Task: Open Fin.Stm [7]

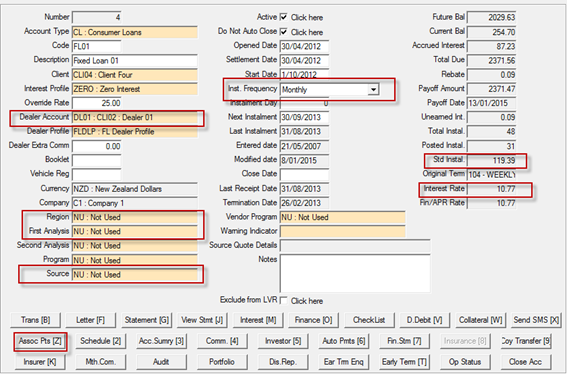Action: tap(404, 341)
